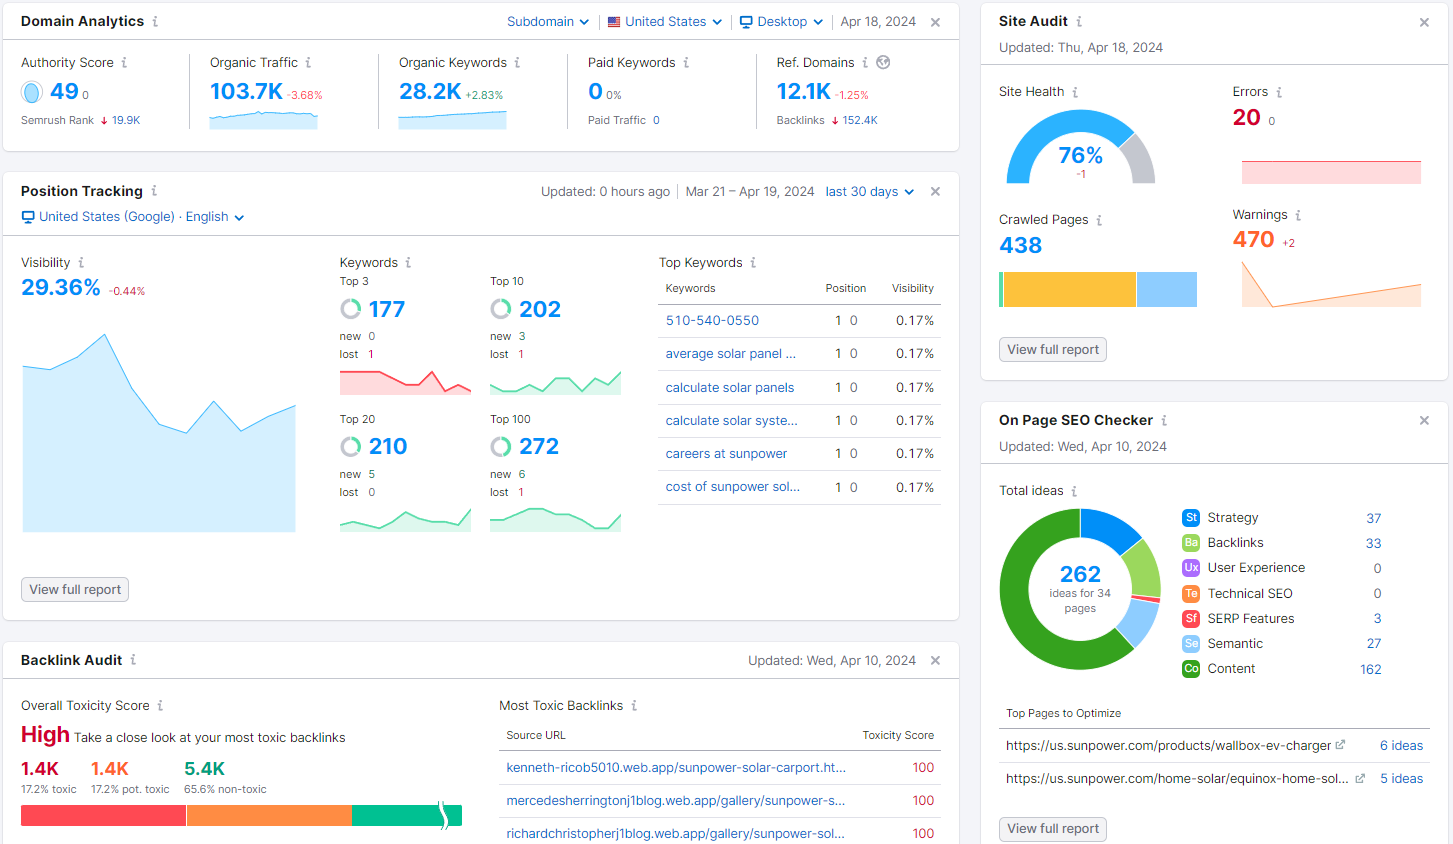Click the red toxic segment of toxicity bar

click(103, 816)
